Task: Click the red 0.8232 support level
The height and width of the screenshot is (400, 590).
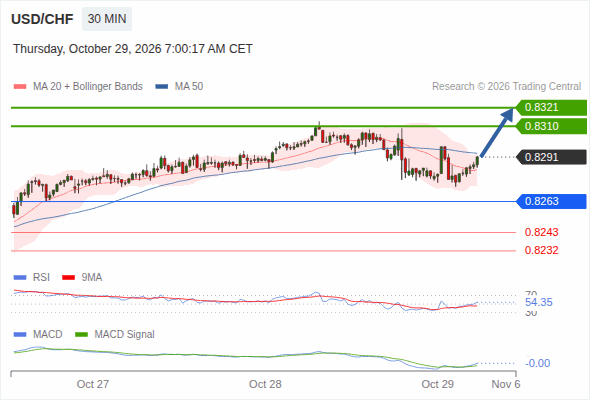Action: tap(541, 250)
